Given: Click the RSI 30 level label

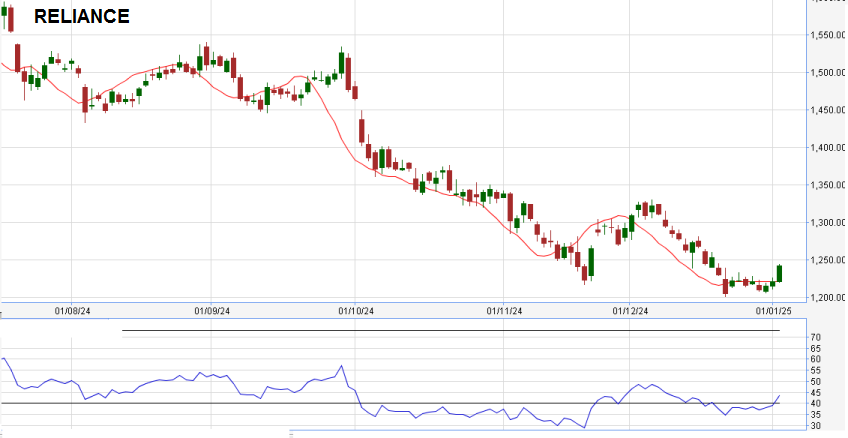Looking at the screenshot, I should 817,426.
